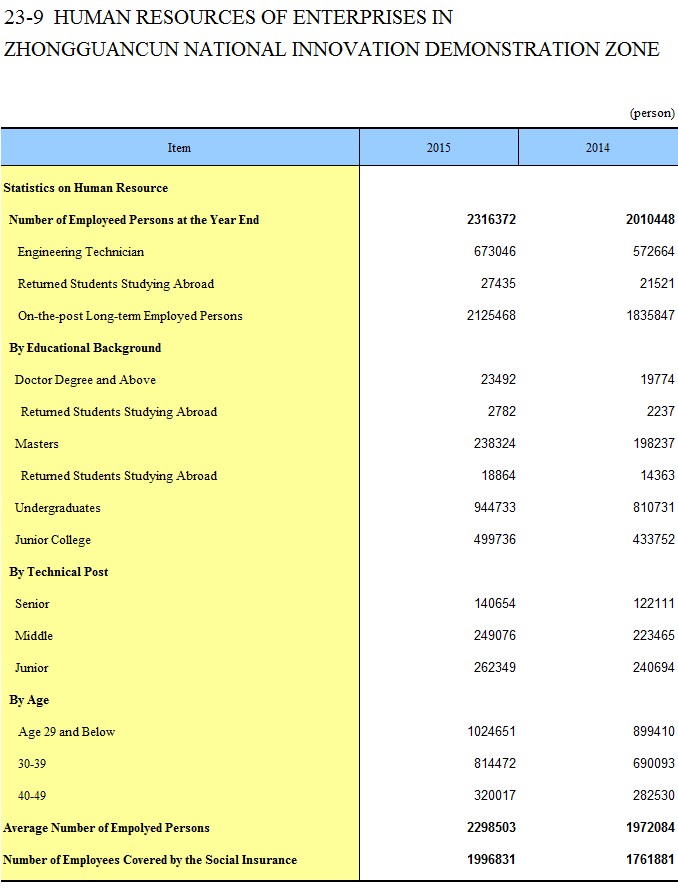This screenshot has width=678, height=888.
Task: Click the value 1996831
Action: click(492, 860)
